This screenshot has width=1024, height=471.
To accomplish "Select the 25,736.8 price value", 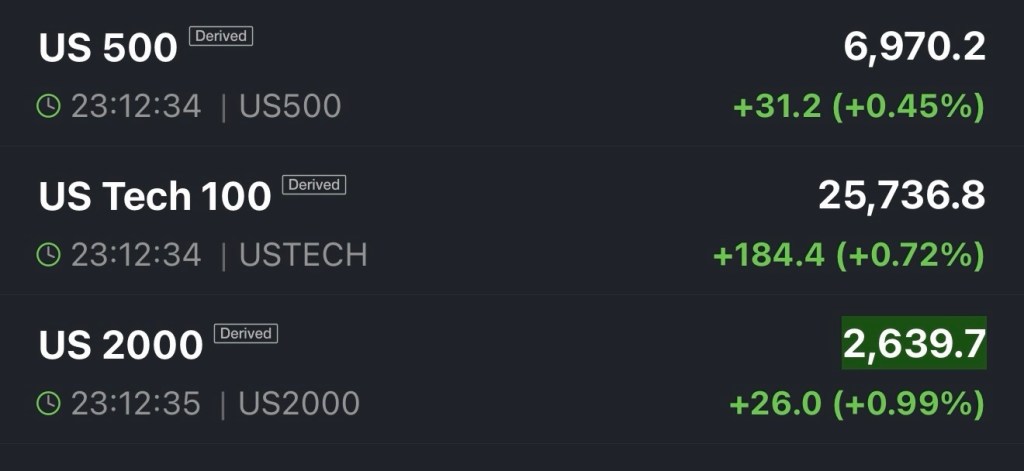I will point(901,196).
